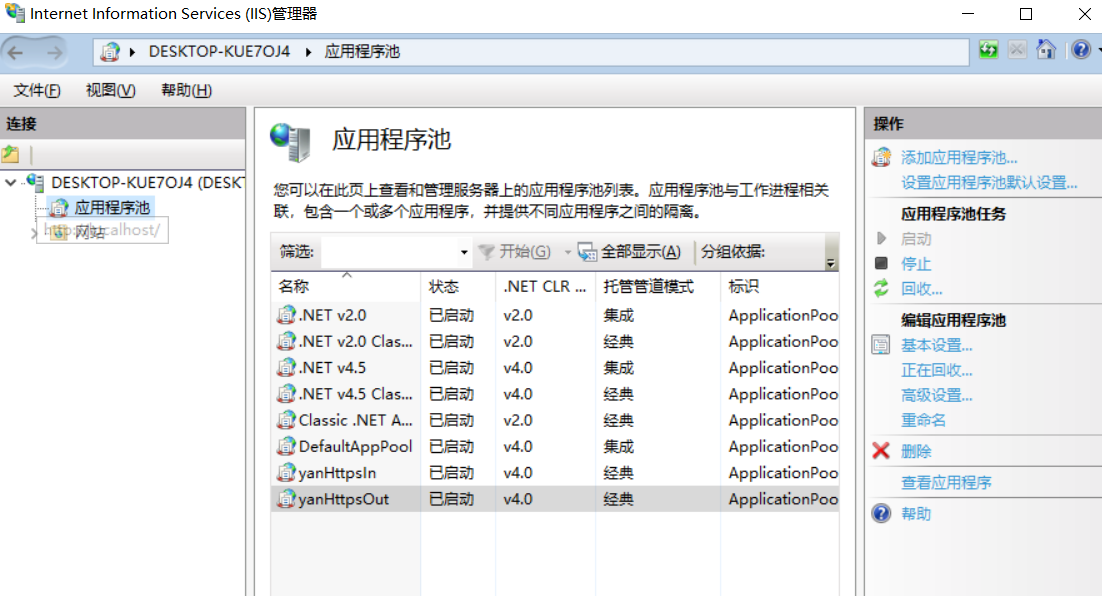Click the forward navigation arrow
Image resolution: width=1102 pixels, height=596 pixels.
point(54,52)
